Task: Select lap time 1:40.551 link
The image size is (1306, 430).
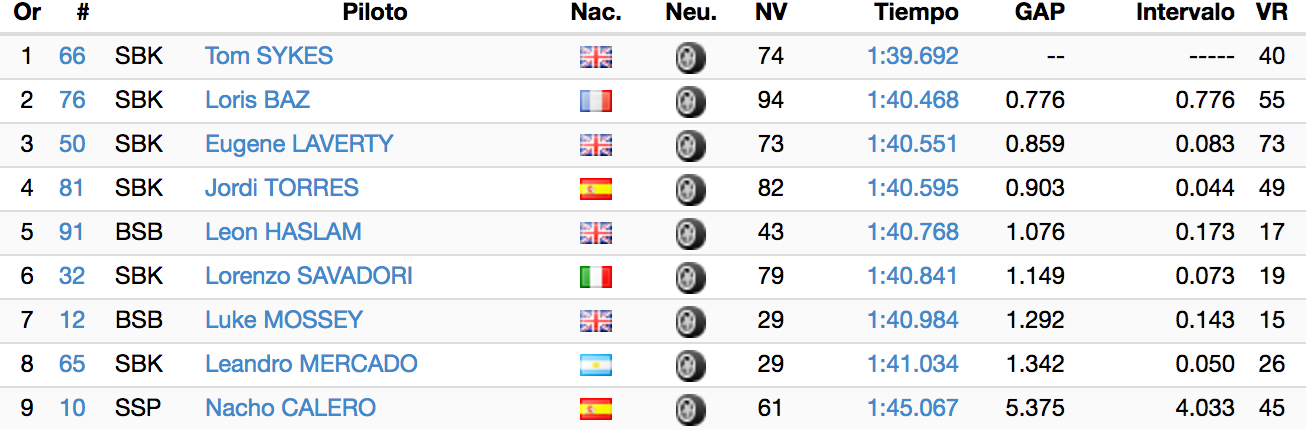Action: pyautogui.click(x=912, y=144)
